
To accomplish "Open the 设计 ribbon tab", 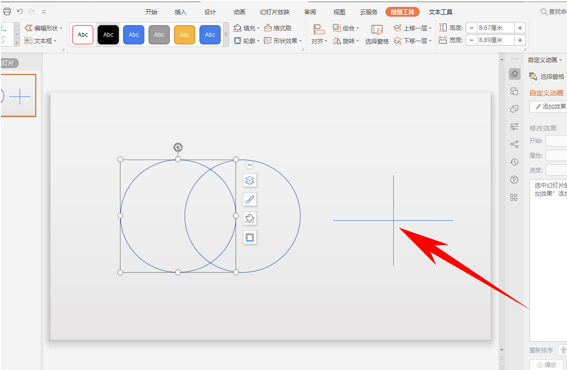I will coord(210,12).
